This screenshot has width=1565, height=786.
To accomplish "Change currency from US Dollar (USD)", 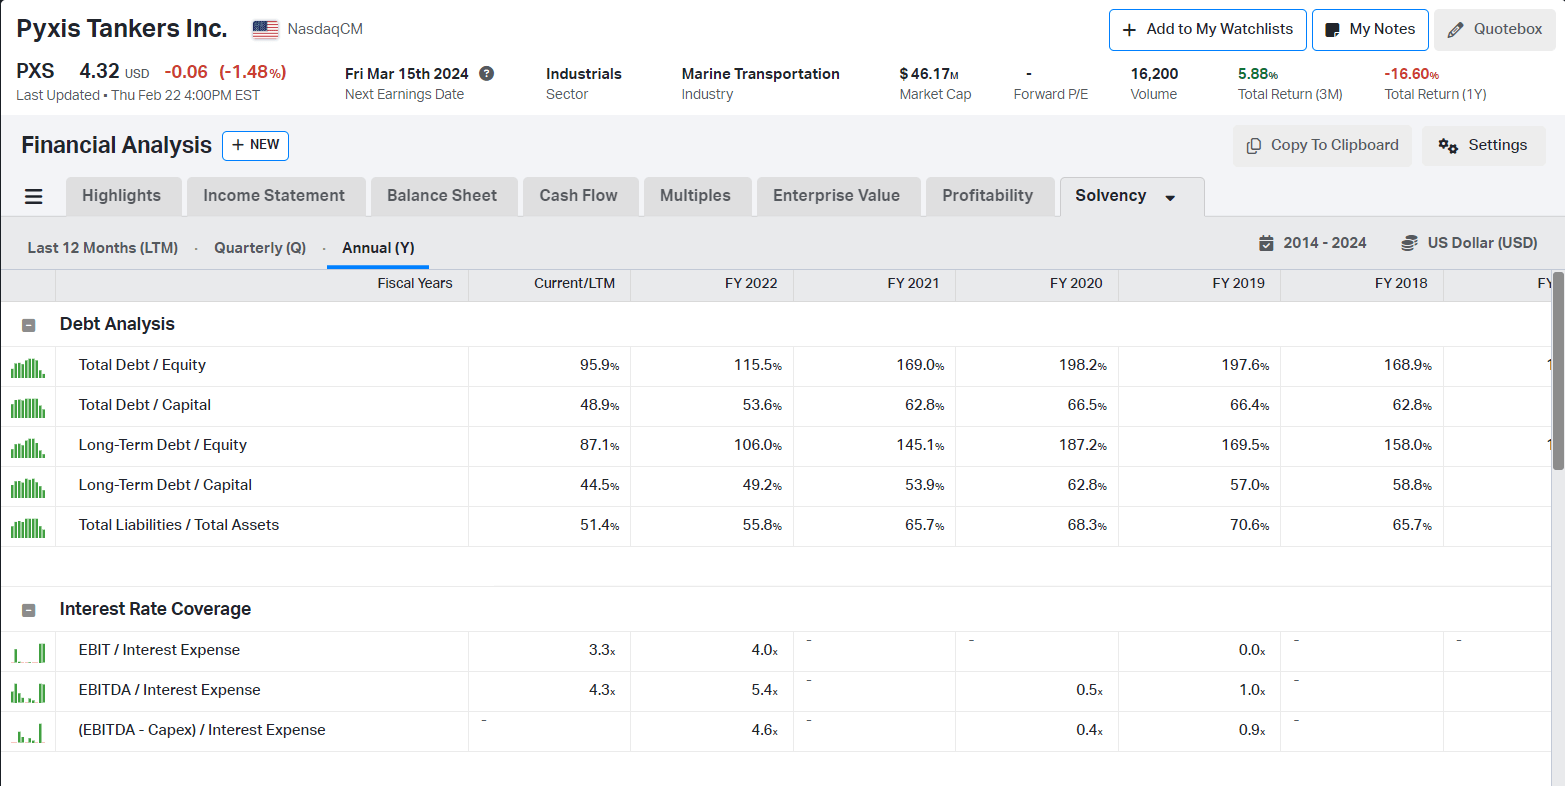I will coord(1469,243).
